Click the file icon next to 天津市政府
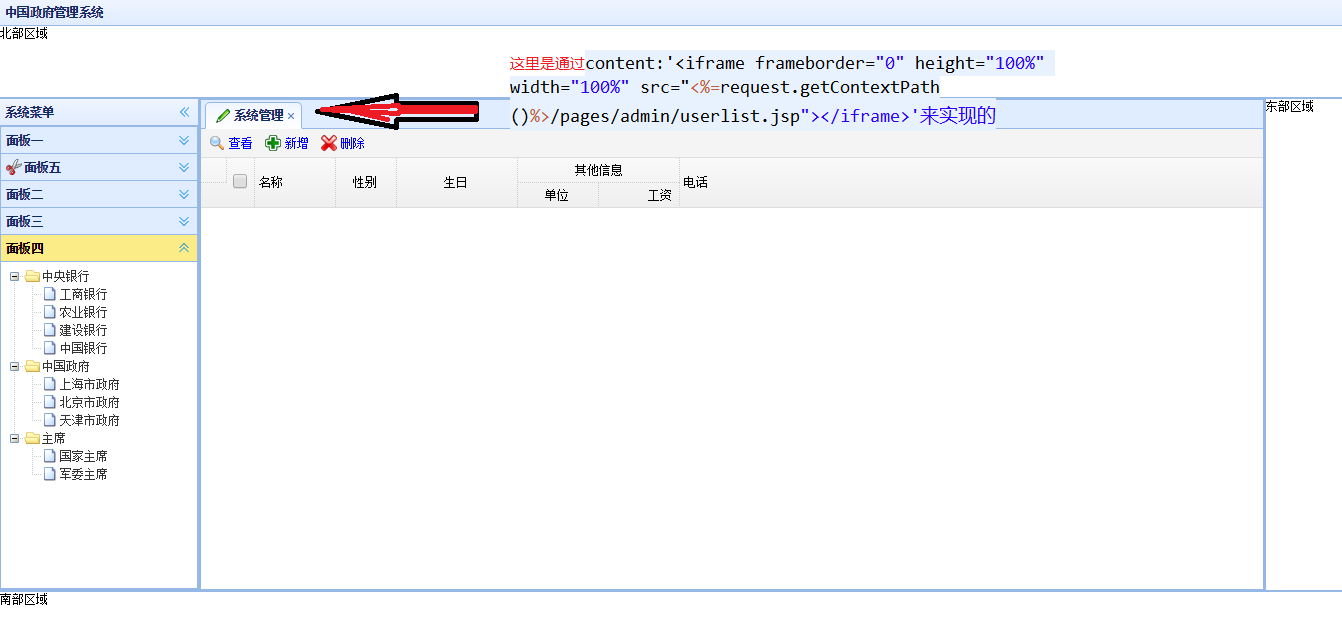1342x635 pixels. tap(50, 420)
